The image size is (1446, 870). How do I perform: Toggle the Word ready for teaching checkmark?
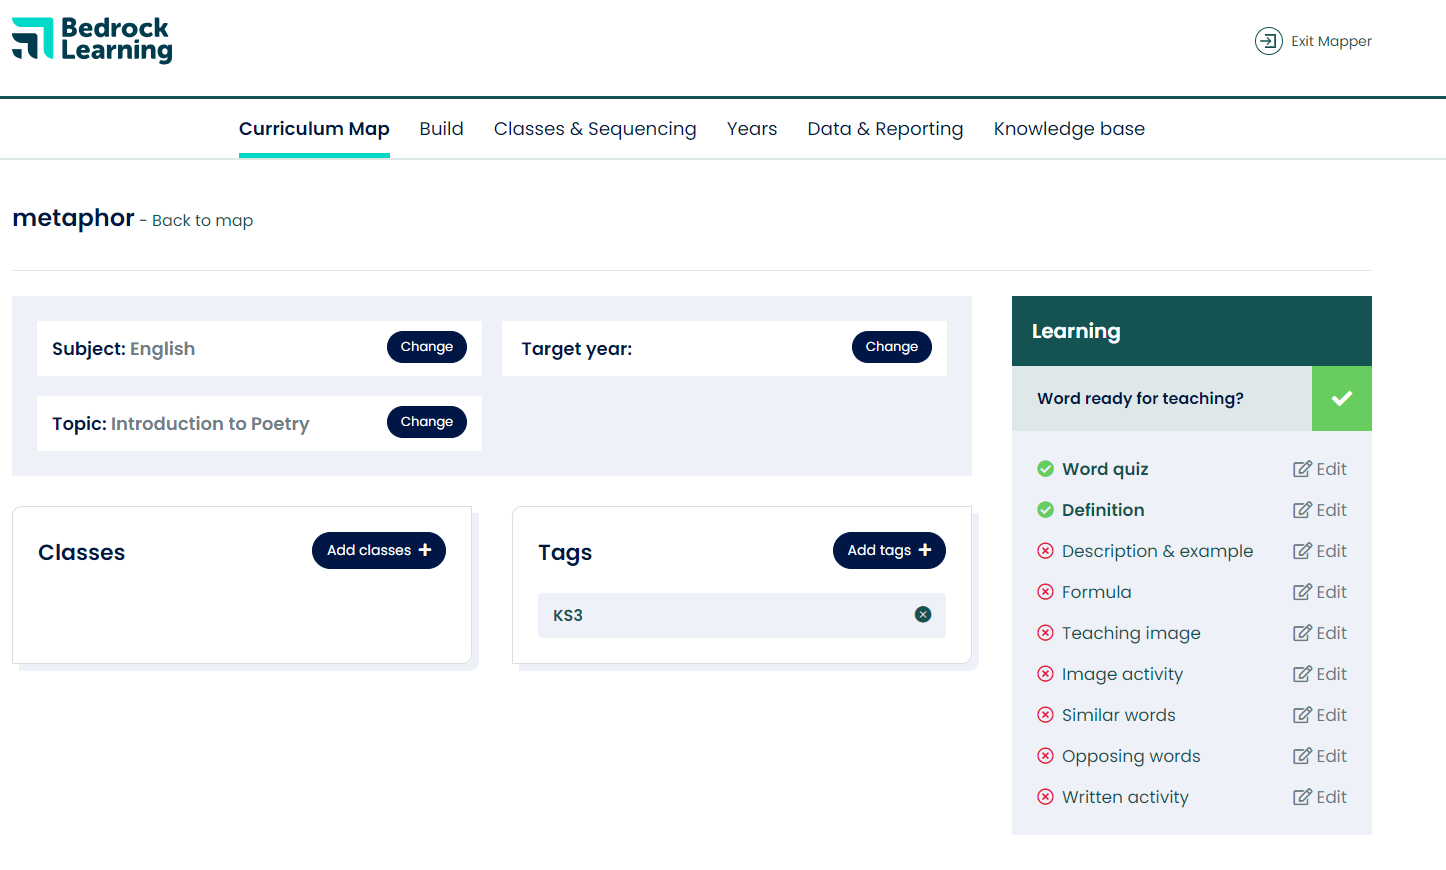tap(1342, 398)
